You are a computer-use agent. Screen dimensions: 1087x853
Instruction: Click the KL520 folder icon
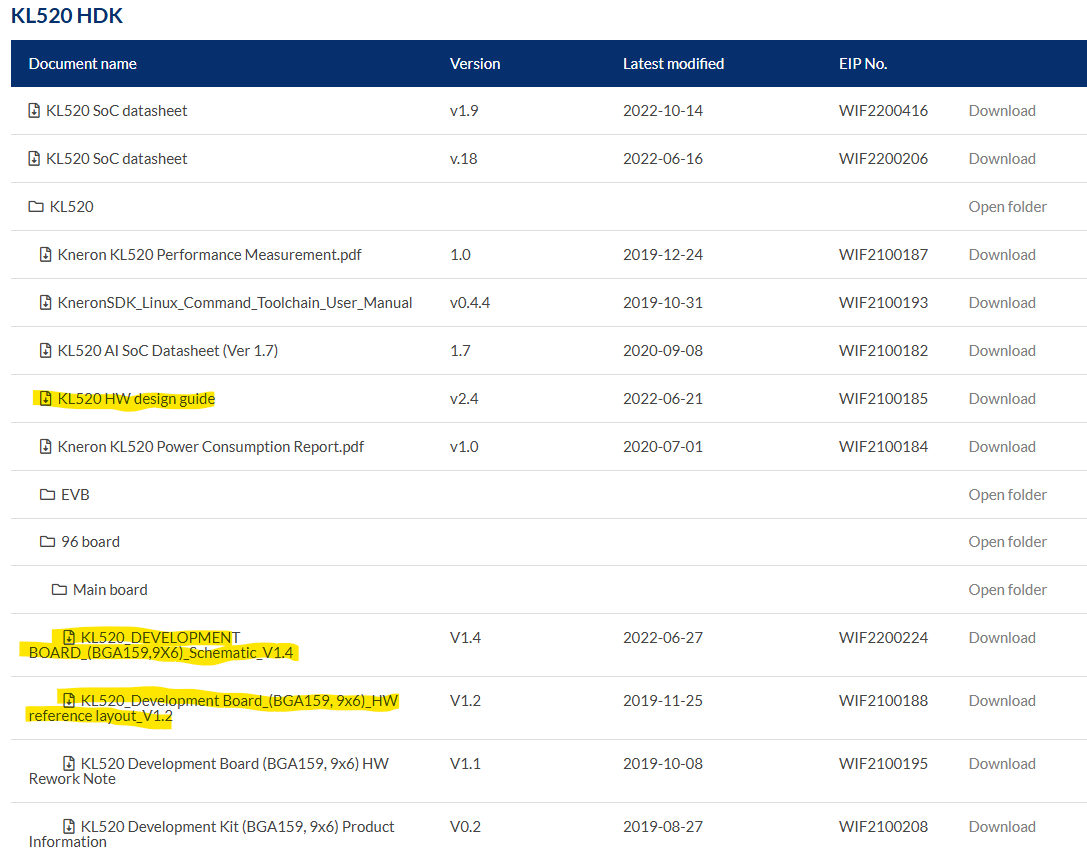click(x=36, y=207)
